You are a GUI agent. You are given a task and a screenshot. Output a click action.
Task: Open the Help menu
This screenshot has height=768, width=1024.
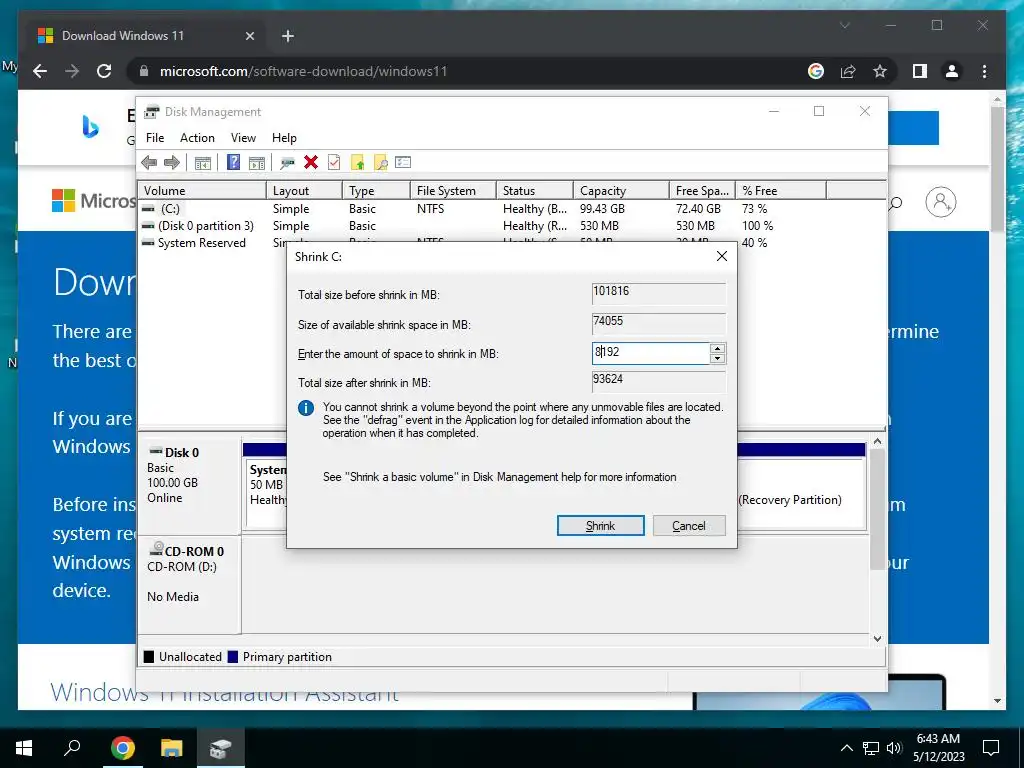click(284, 138)
